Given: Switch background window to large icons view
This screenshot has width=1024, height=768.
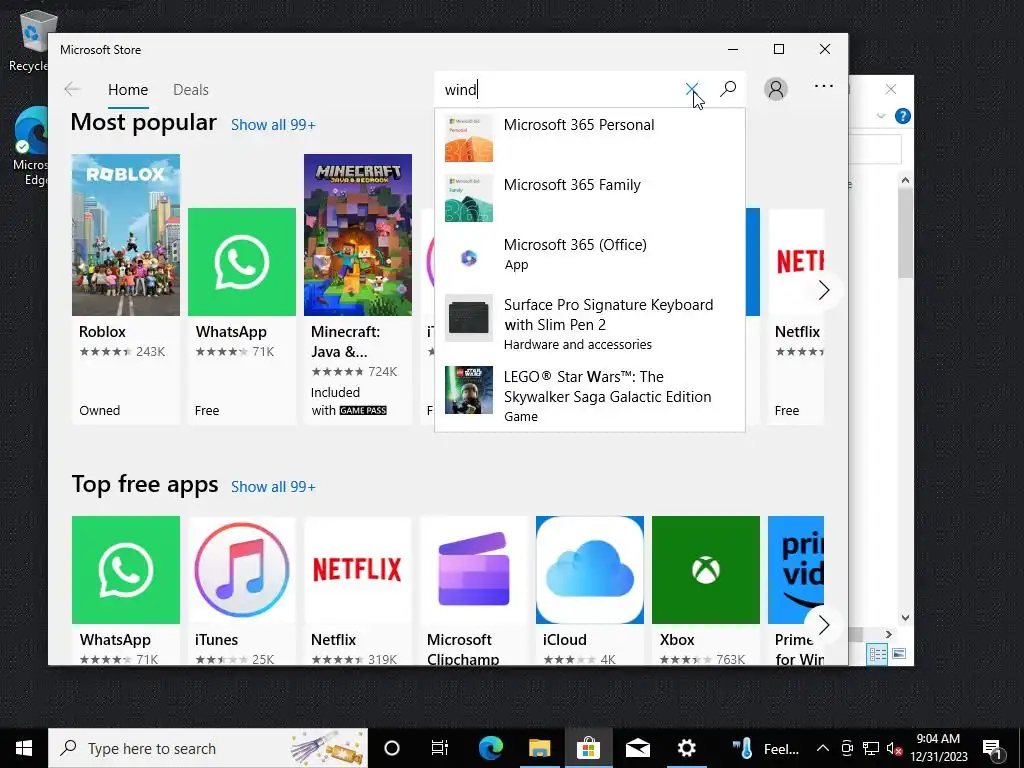Looking at the screenshot, I should (x=899, y=654).
